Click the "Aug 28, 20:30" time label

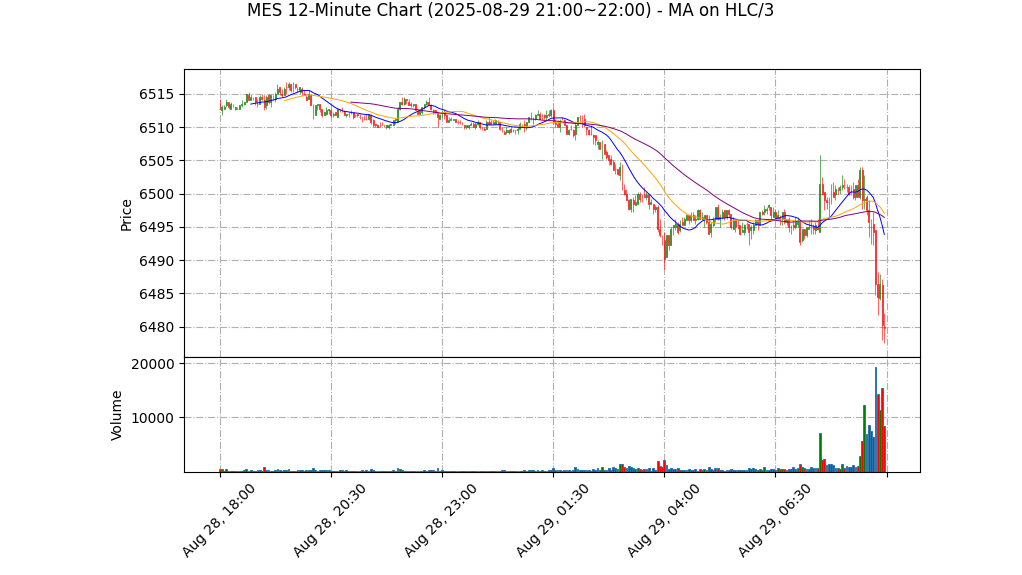point(329,520)
